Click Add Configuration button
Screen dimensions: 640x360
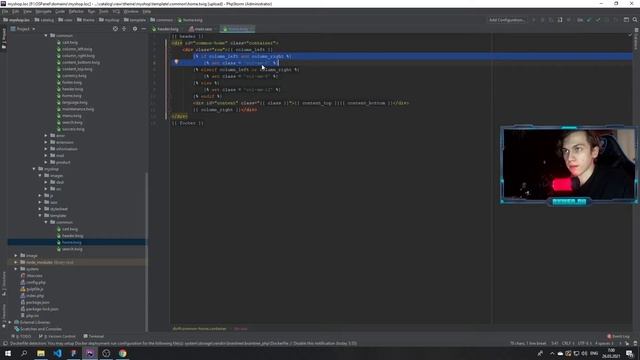point(507,20)
